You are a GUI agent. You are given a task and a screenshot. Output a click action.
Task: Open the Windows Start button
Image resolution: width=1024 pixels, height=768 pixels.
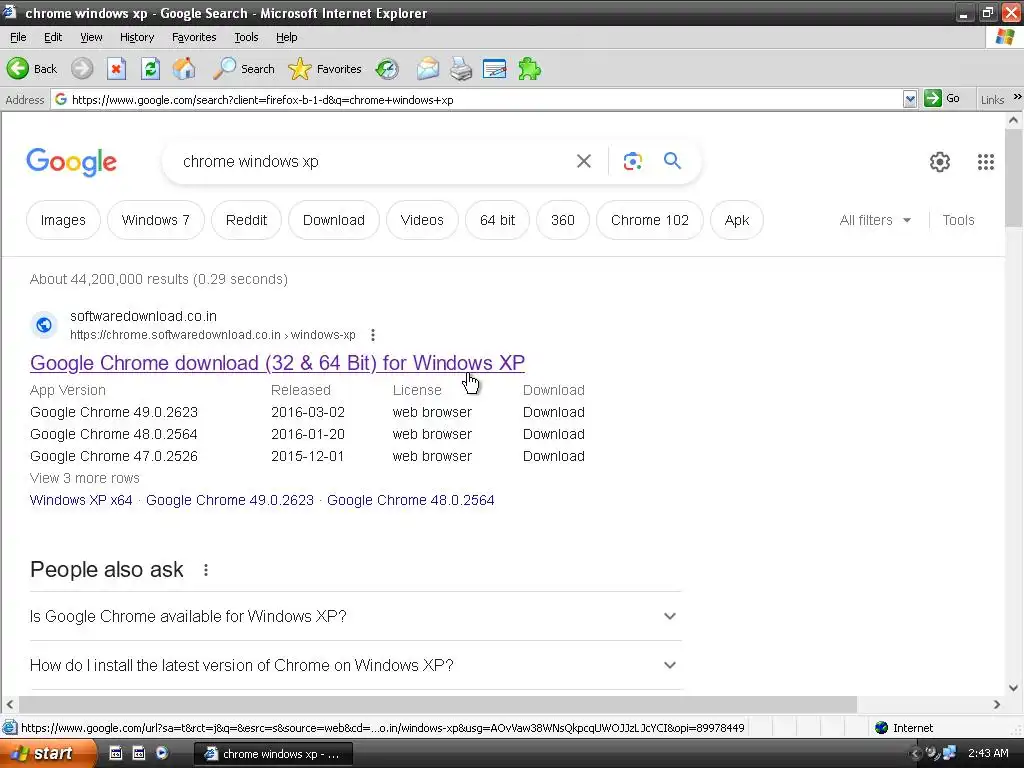pos(48,754)
